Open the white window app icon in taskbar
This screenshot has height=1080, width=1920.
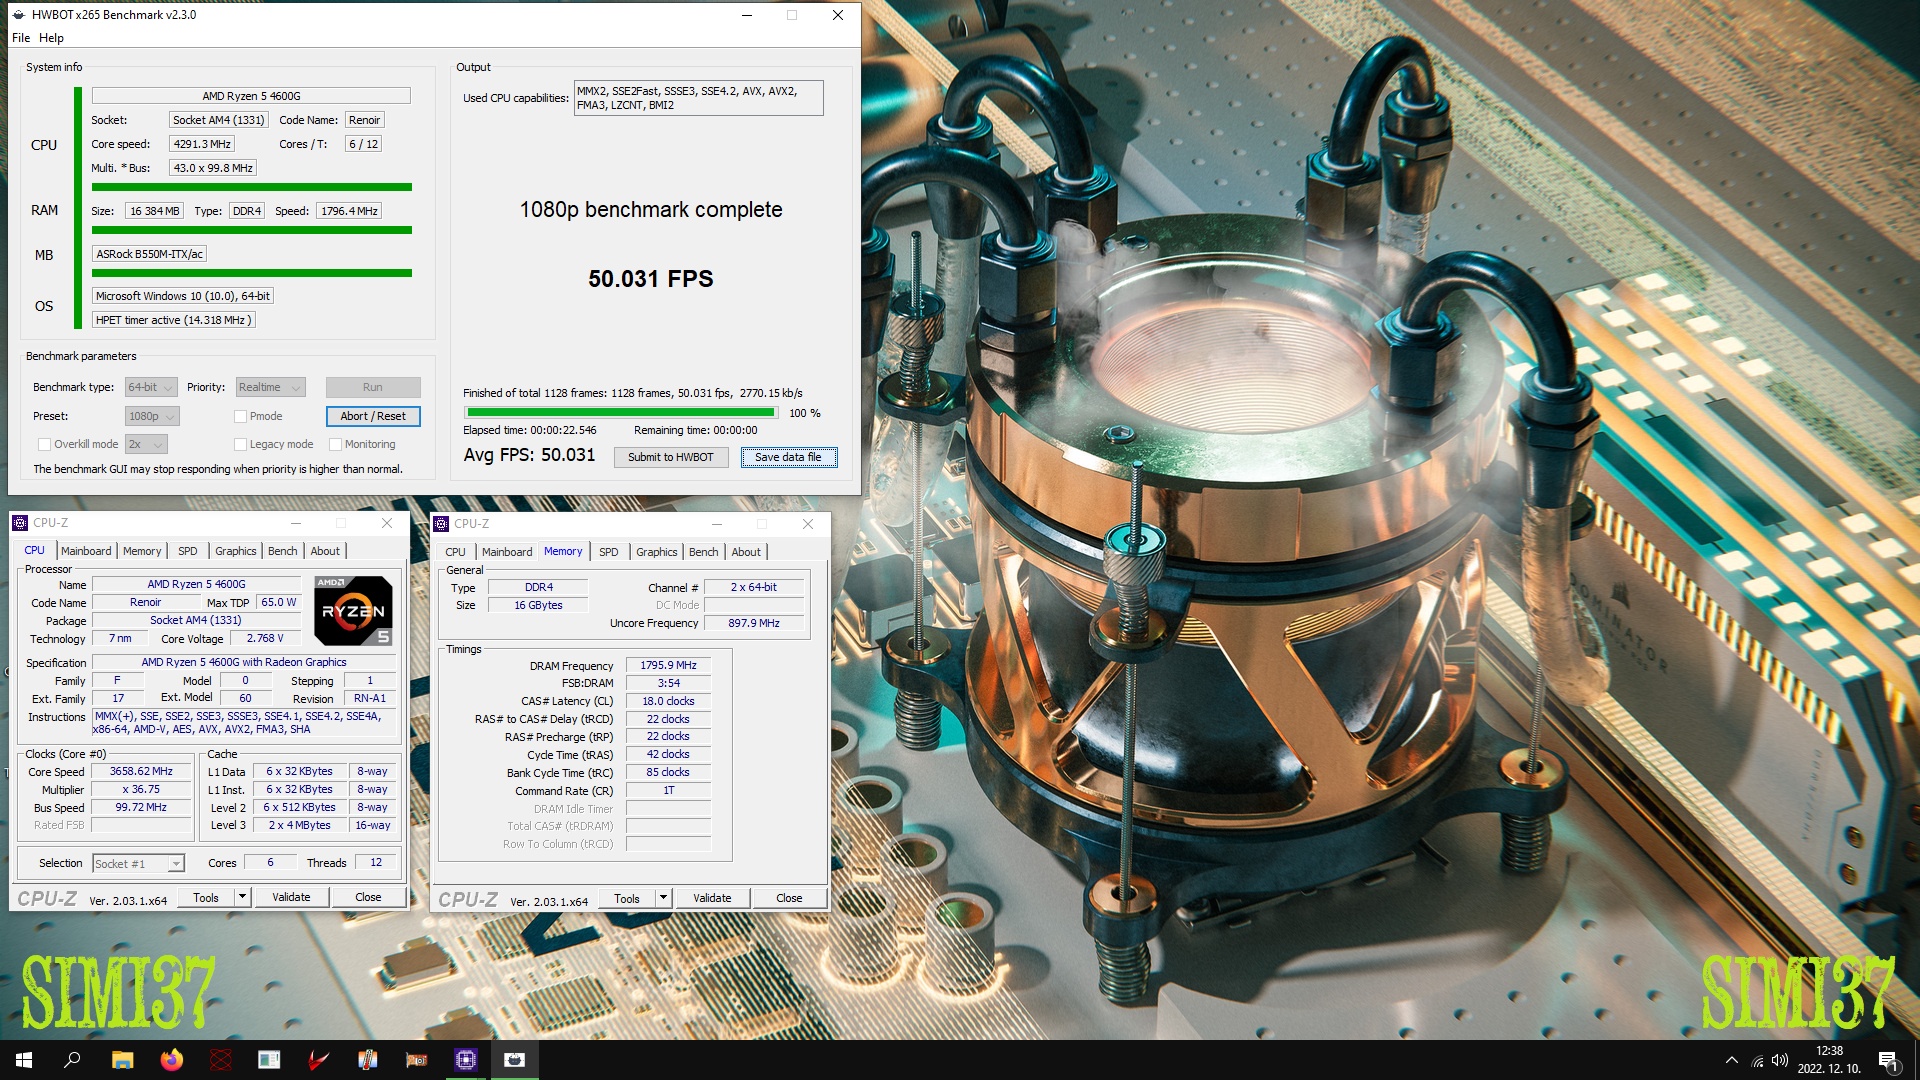tap(269, 1060)
